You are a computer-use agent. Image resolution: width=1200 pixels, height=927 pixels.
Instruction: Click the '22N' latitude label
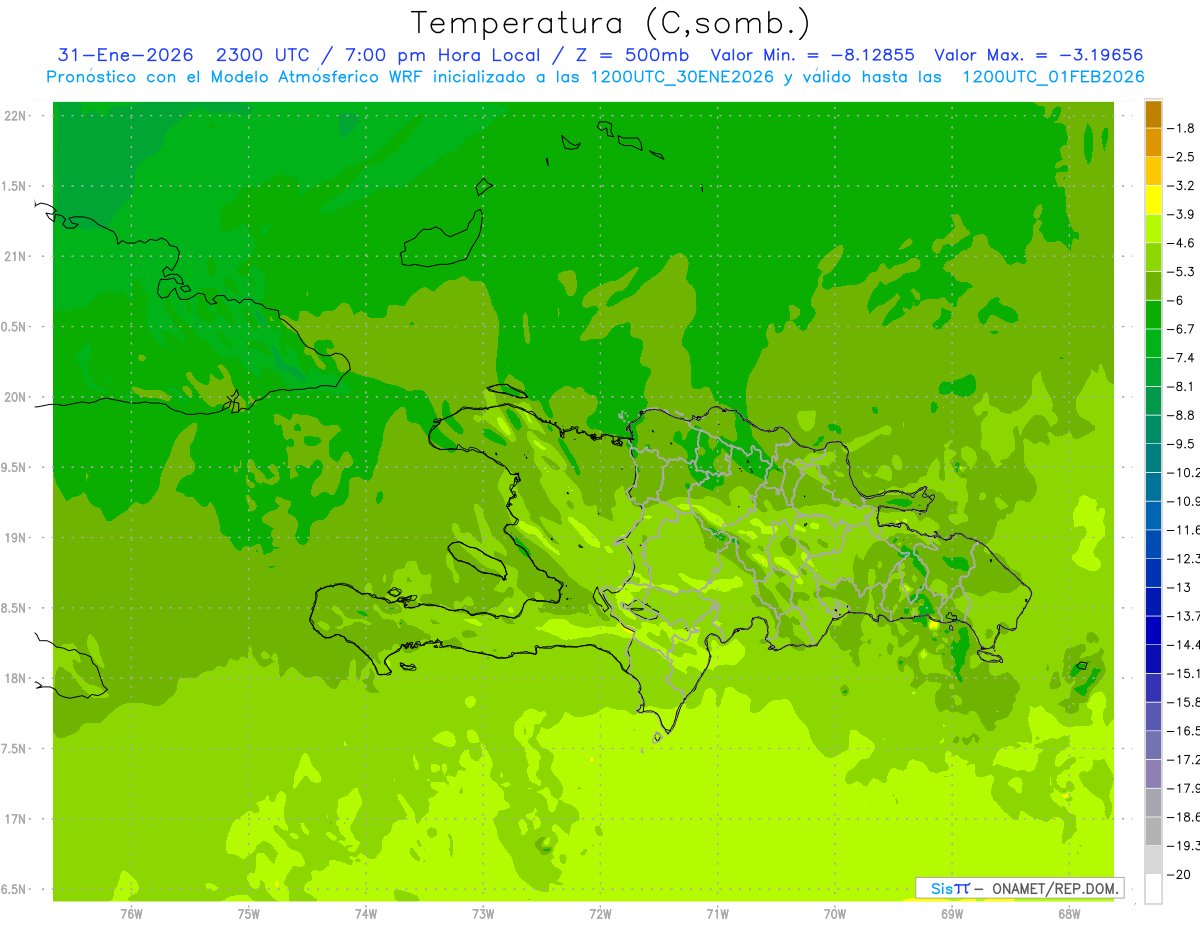pos(15,116)
